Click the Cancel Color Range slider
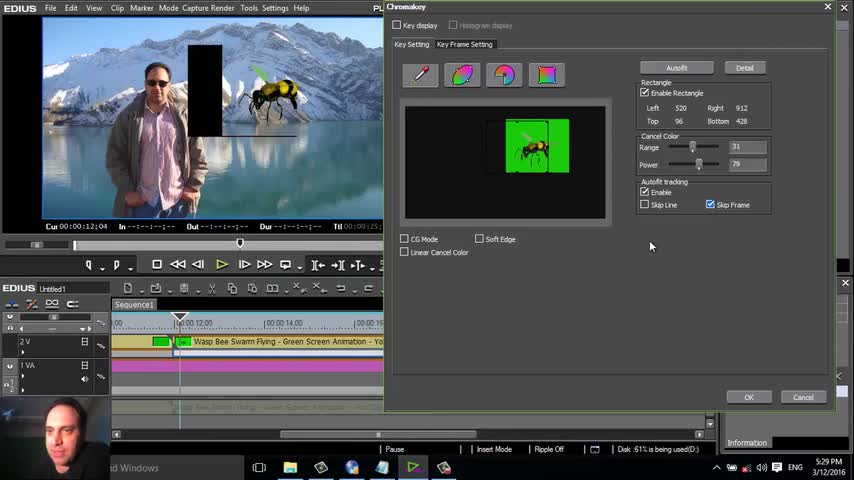Viewport: 854px width, 480px height. point(693,147)
